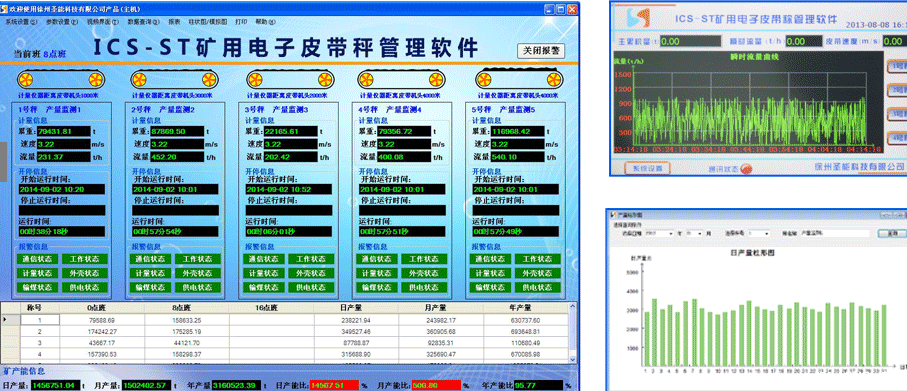Click cell value 315688.90
The width and height of the screenshot is (907, 391).
(x=357, y=353)
